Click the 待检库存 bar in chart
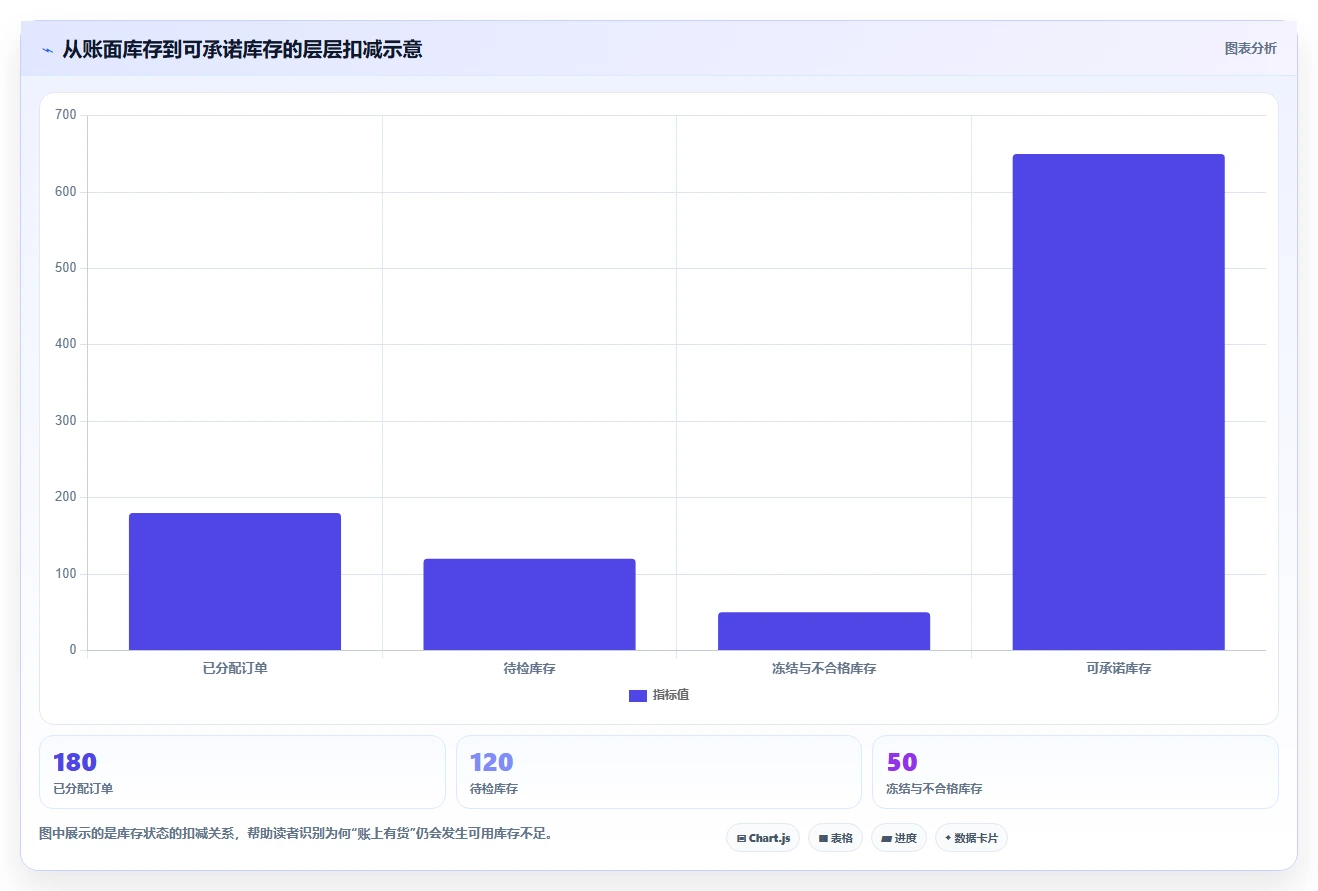This screenshot has width=1318, height=891. (529, 604)
